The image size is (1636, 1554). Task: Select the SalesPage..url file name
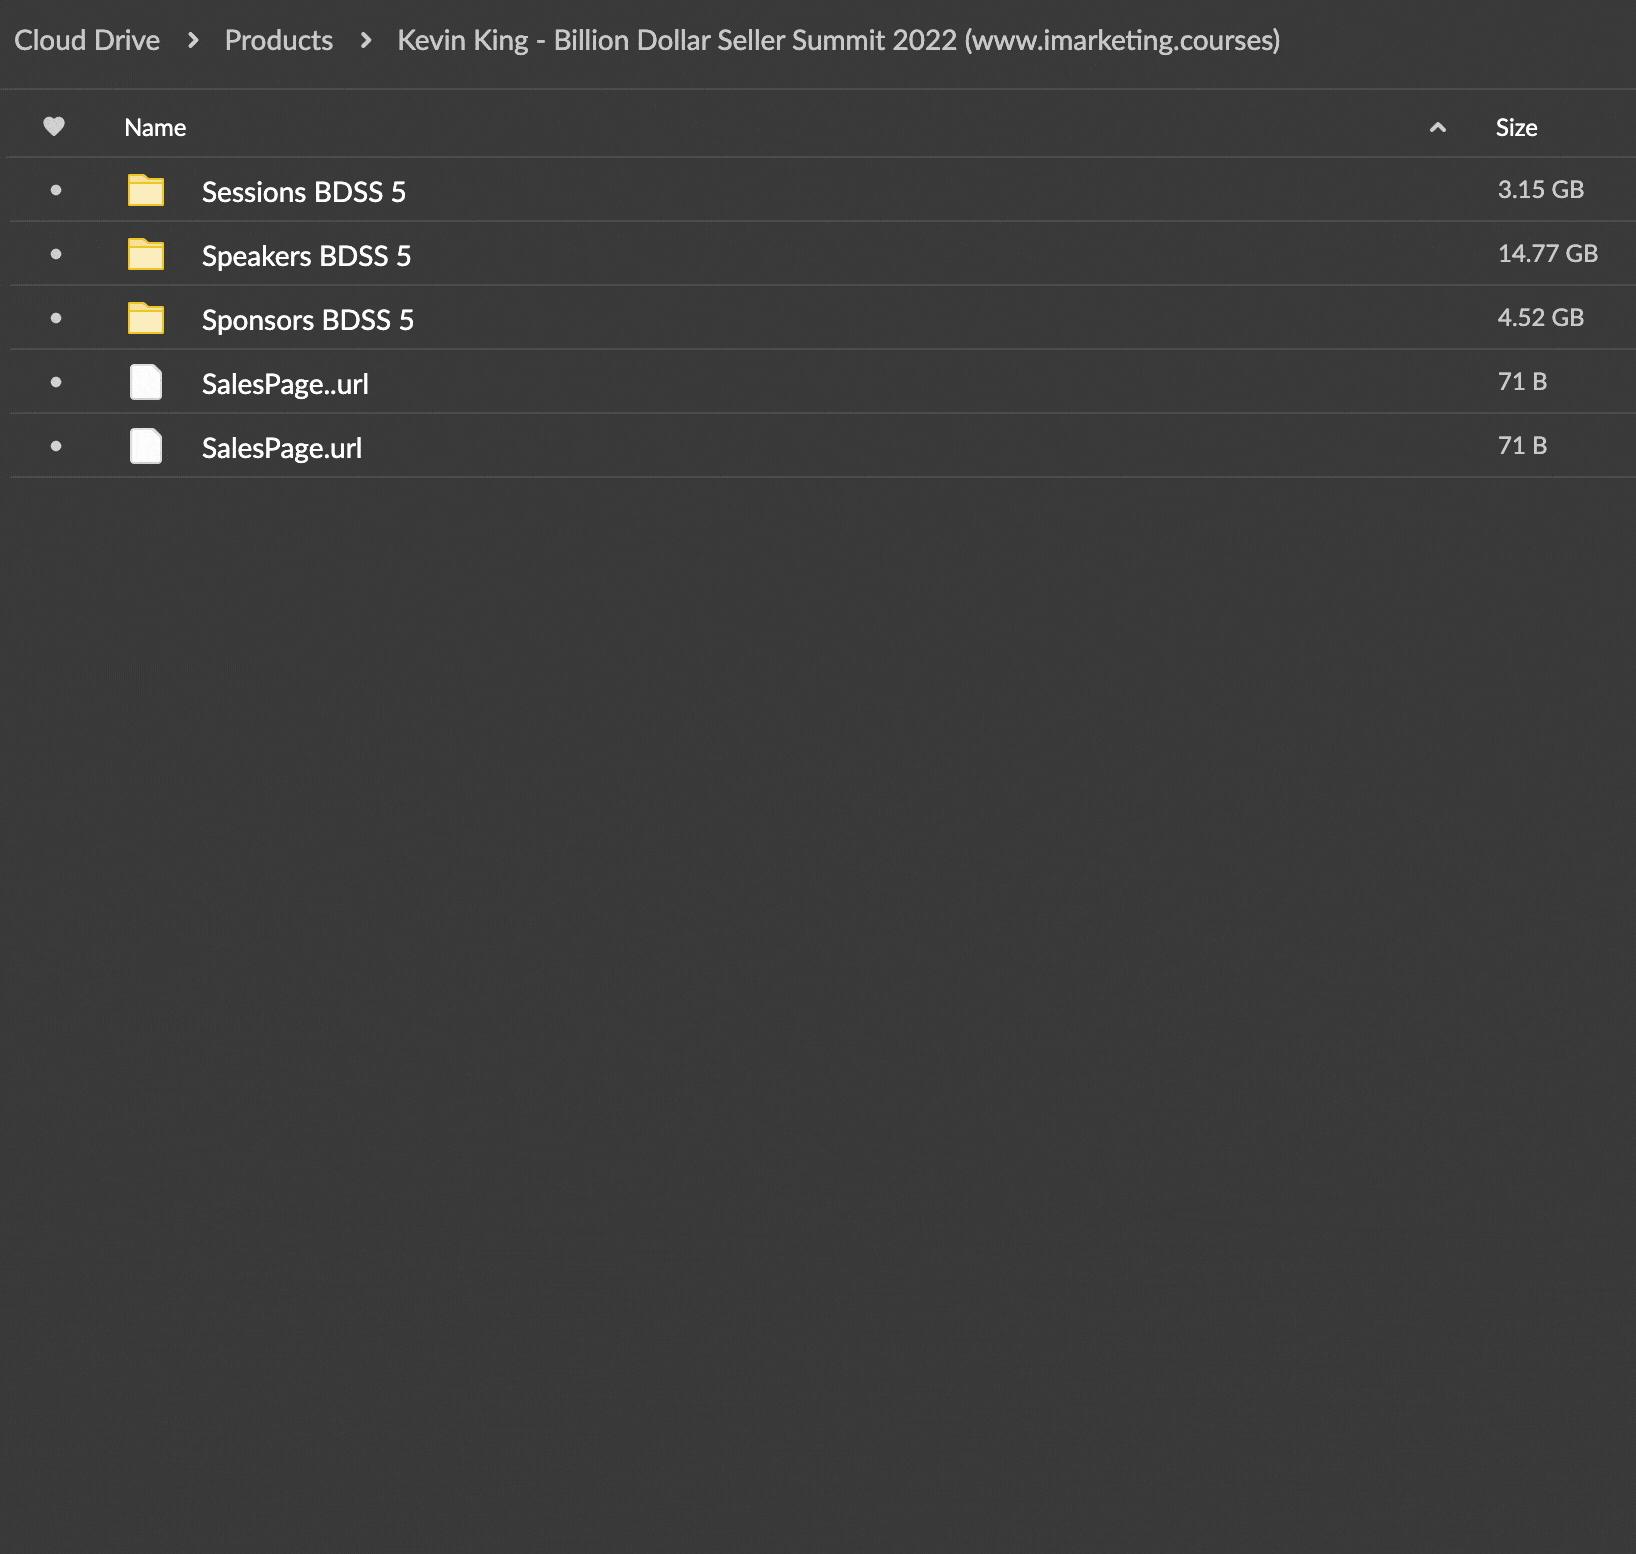coord(285,383)
